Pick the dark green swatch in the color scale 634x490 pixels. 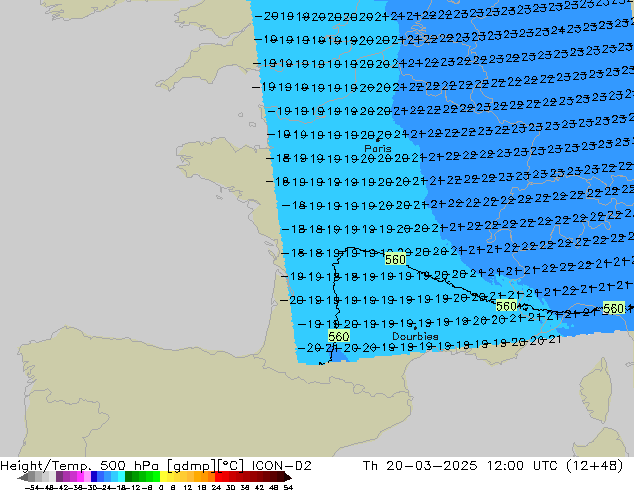[129, 476]
